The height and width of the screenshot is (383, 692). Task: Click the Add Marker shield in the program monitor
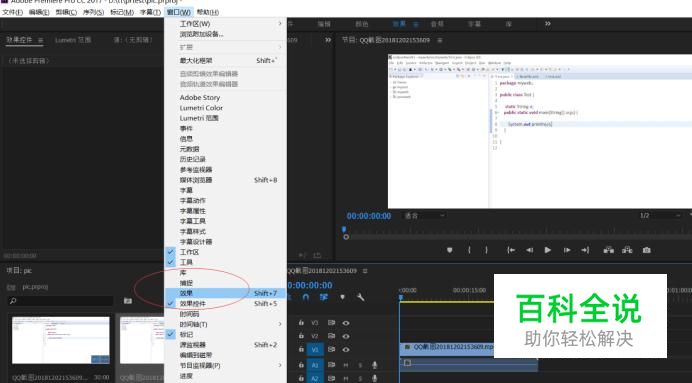tap(449, 250)
